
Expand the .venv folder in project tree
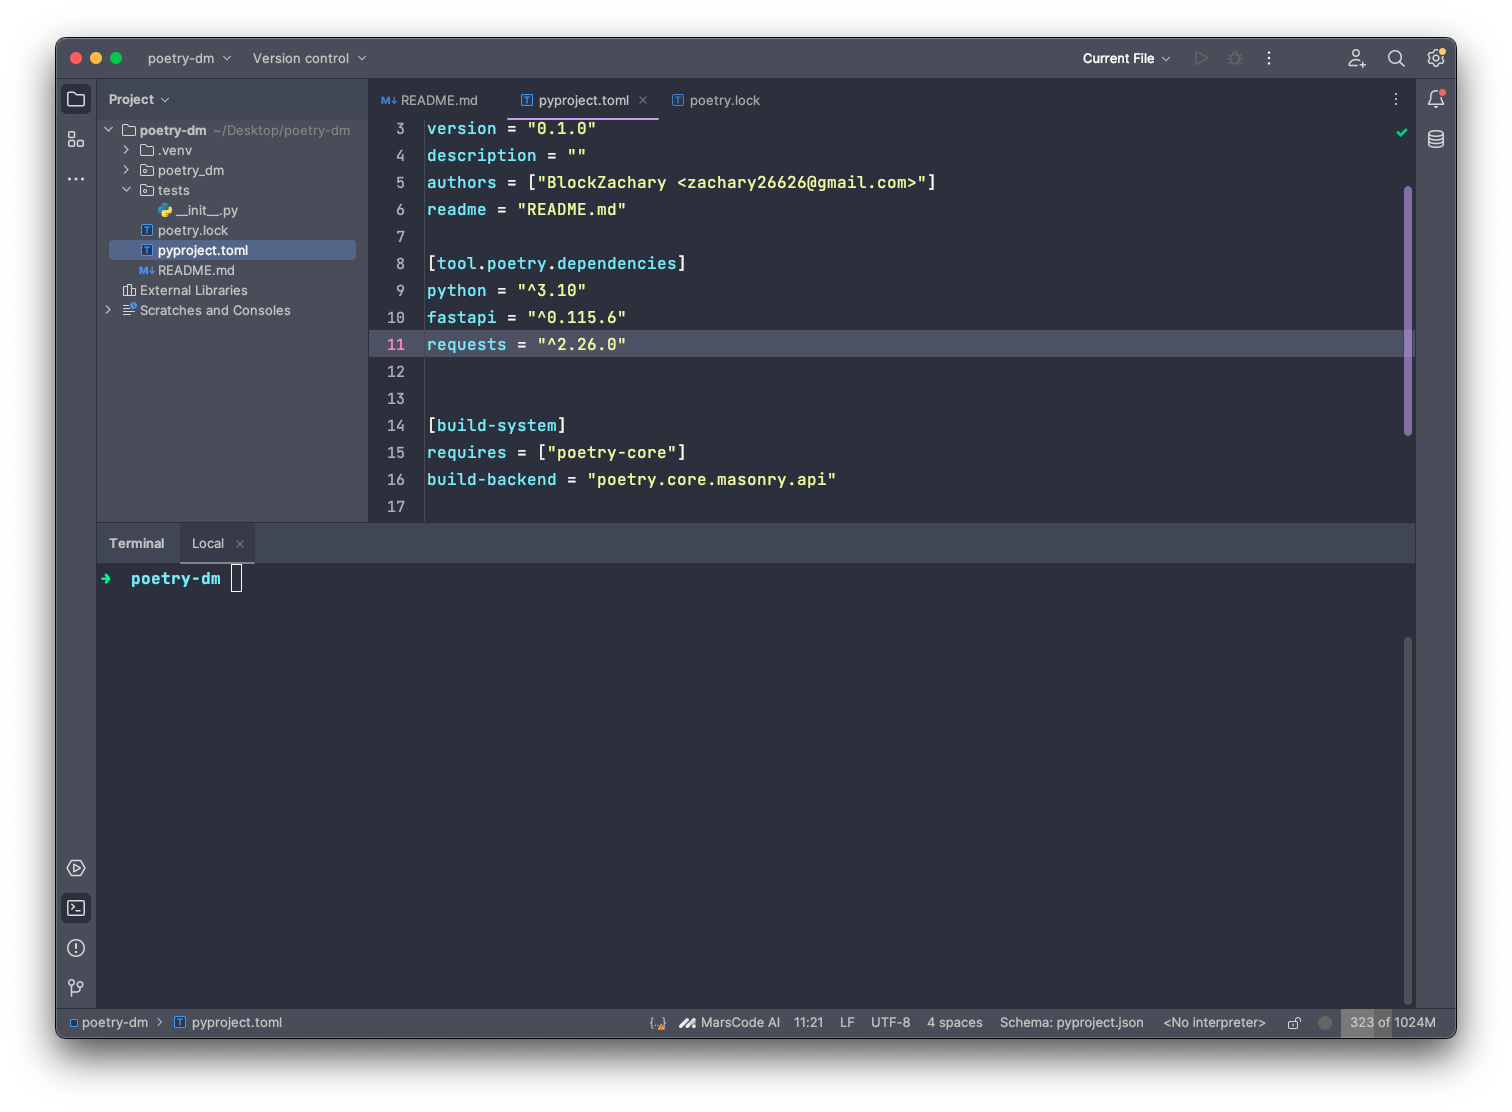click(x=127, y=150)
